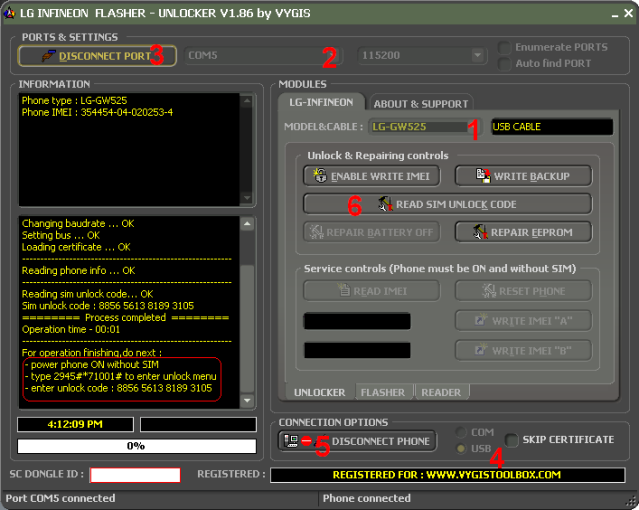The image size is (639, 510).
Task: Click the 0% progress bar
Action: pos(137,446)
